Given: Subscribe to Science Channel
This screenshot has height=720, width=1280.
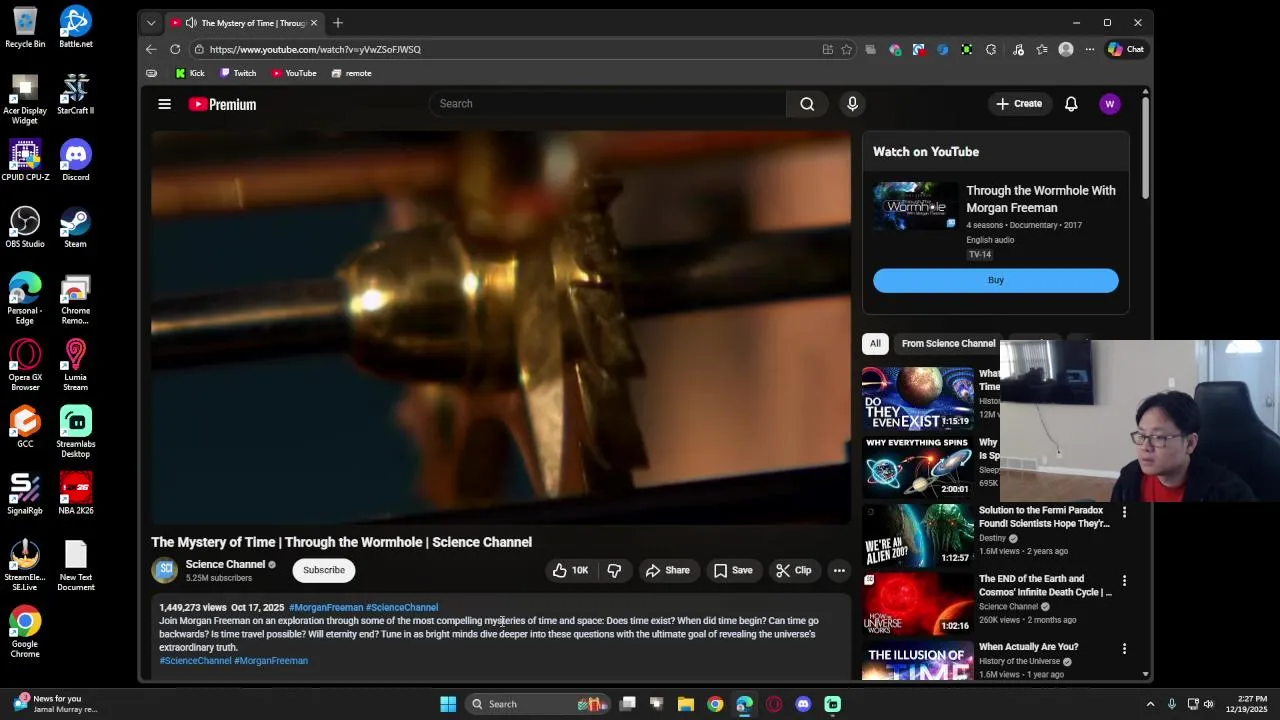Looking at the screenshot, I should 324,570.
